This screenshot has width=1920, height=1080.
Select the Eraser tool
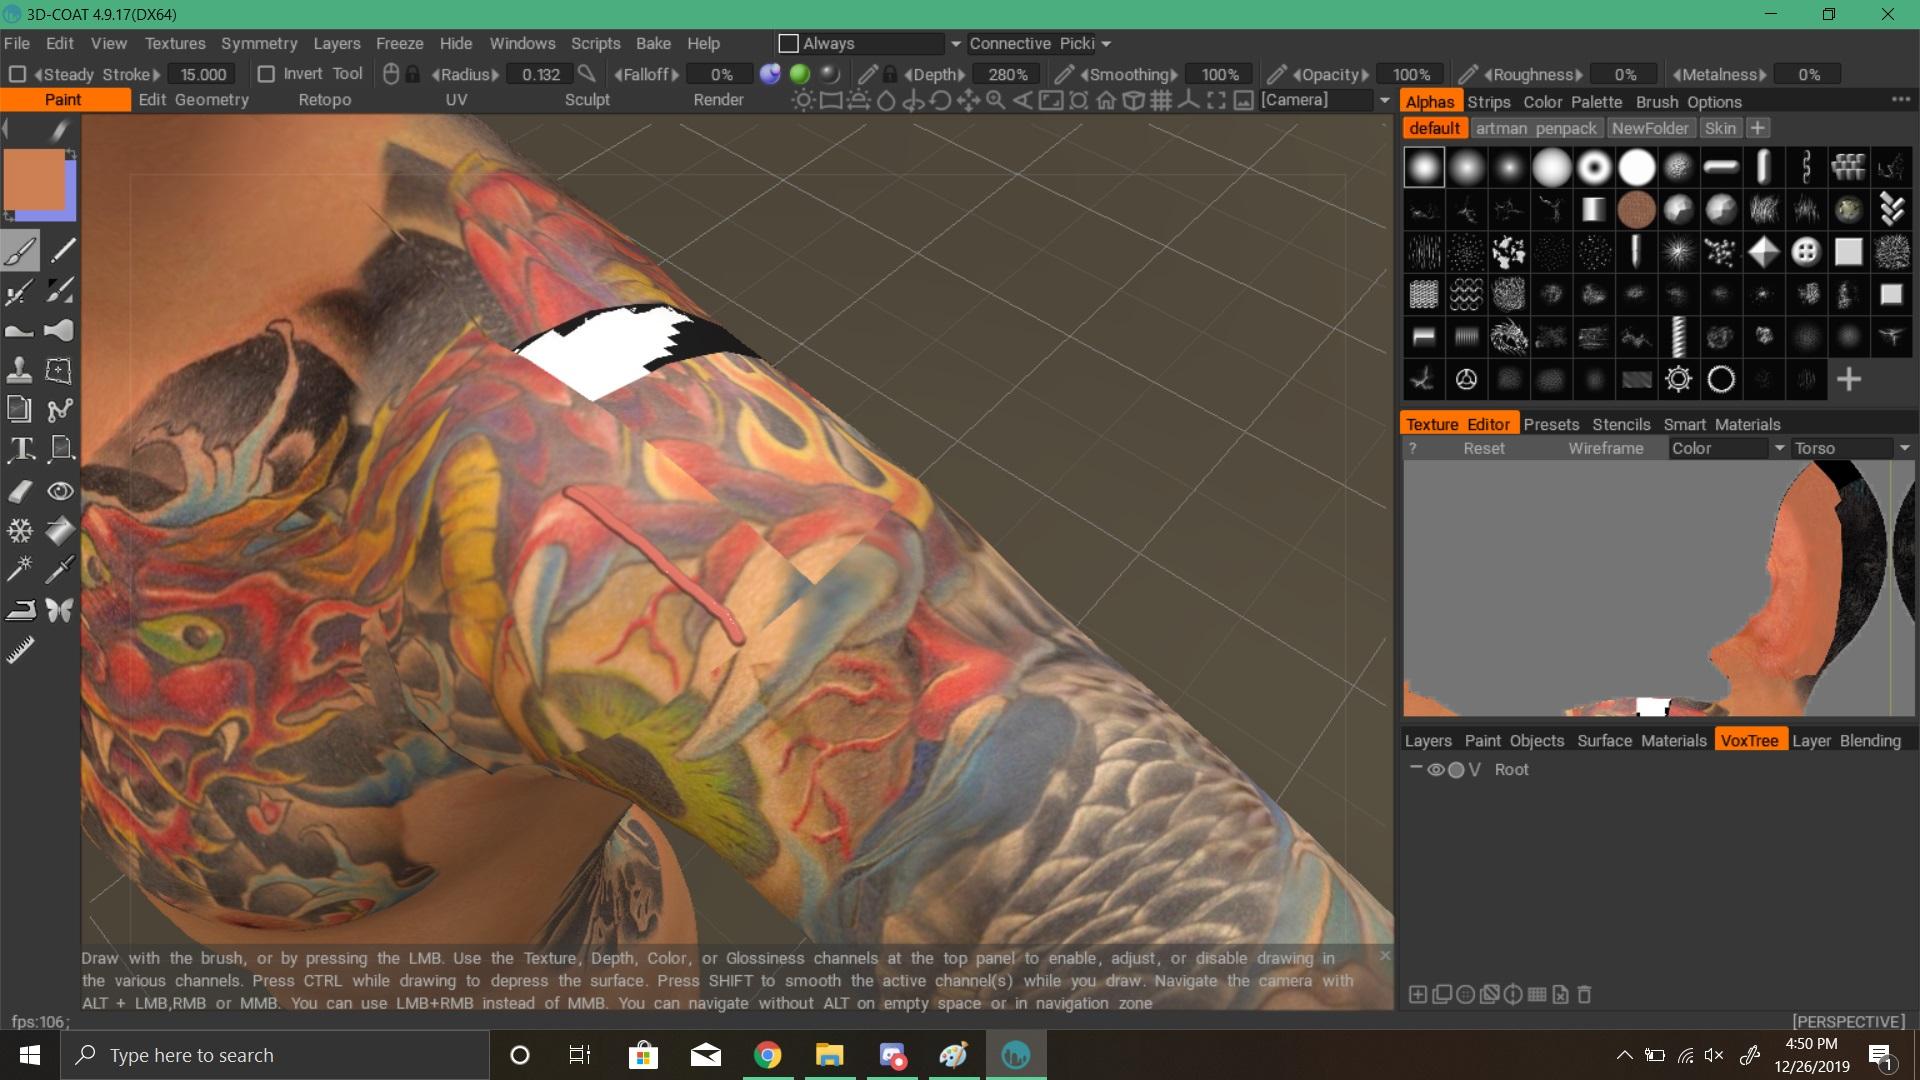pyautogui.click(x=20, y=491)
